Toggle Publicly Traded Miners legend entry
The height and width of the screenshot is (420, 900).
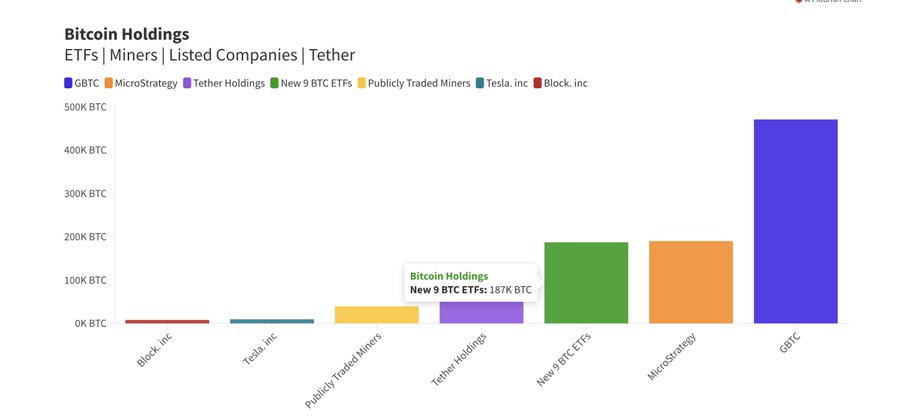coord(414,83)
